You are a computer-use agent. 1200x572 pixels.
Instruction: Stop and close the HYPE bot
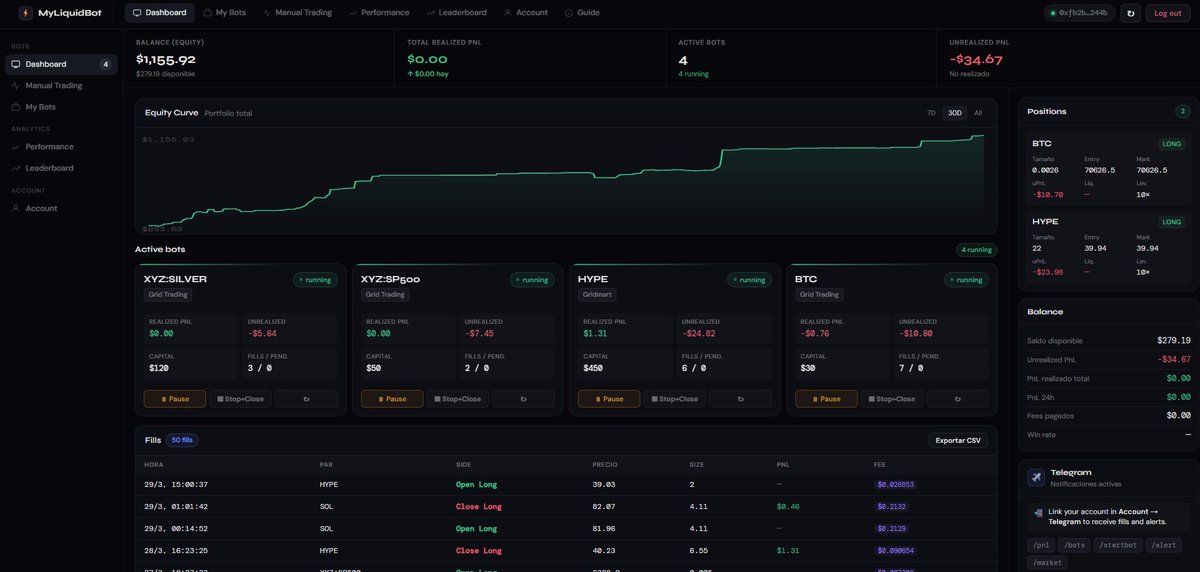pyautogui.click(x=674, y=399)
